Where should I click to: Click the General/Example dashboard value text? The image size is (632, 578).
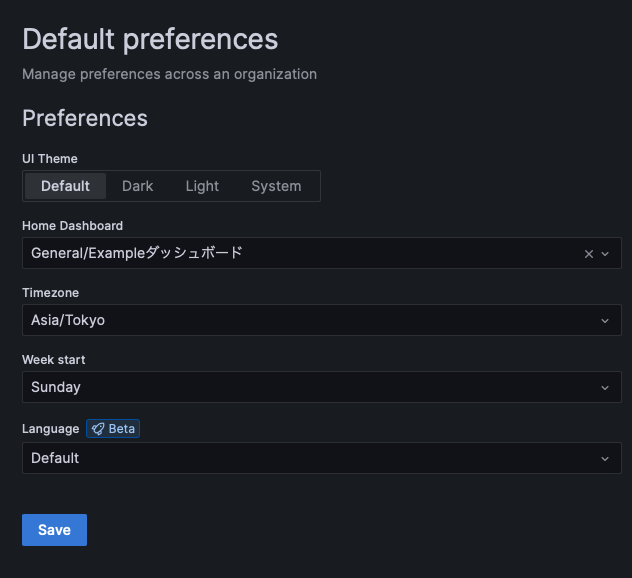(x=137, y=253)
